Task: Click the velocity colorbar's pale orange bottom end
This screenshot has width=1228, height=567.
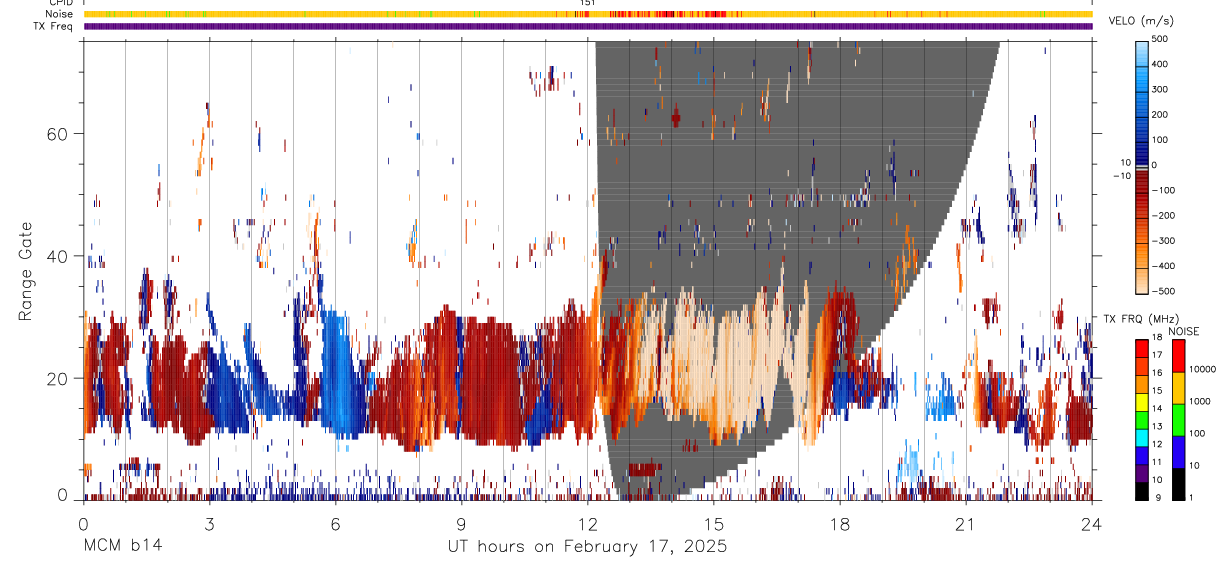Action: click(x=1142, y=286)
